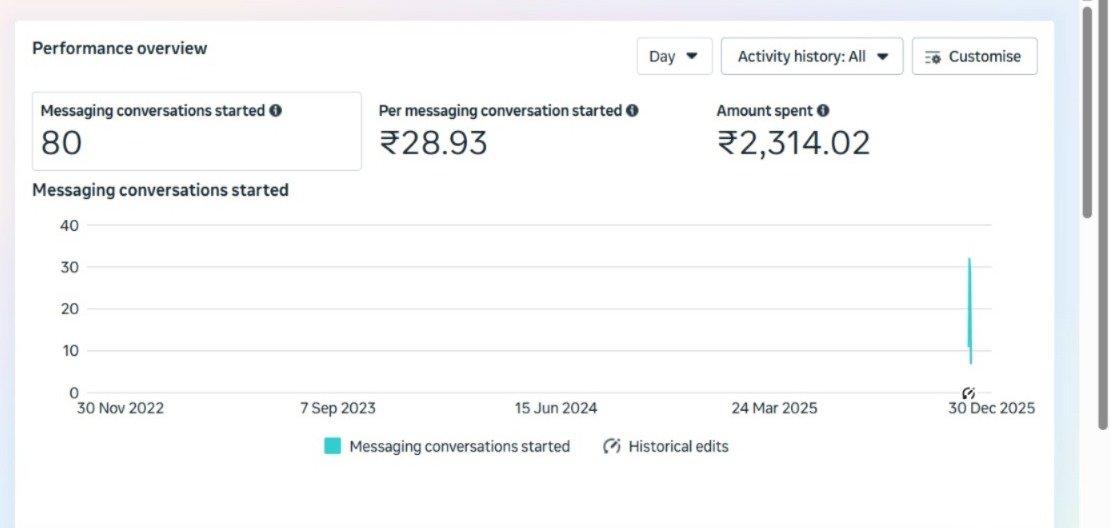This screenshot has height=528, width=1111.
Task: Toggle the Historical edits legend label
Action: point(678,447)
